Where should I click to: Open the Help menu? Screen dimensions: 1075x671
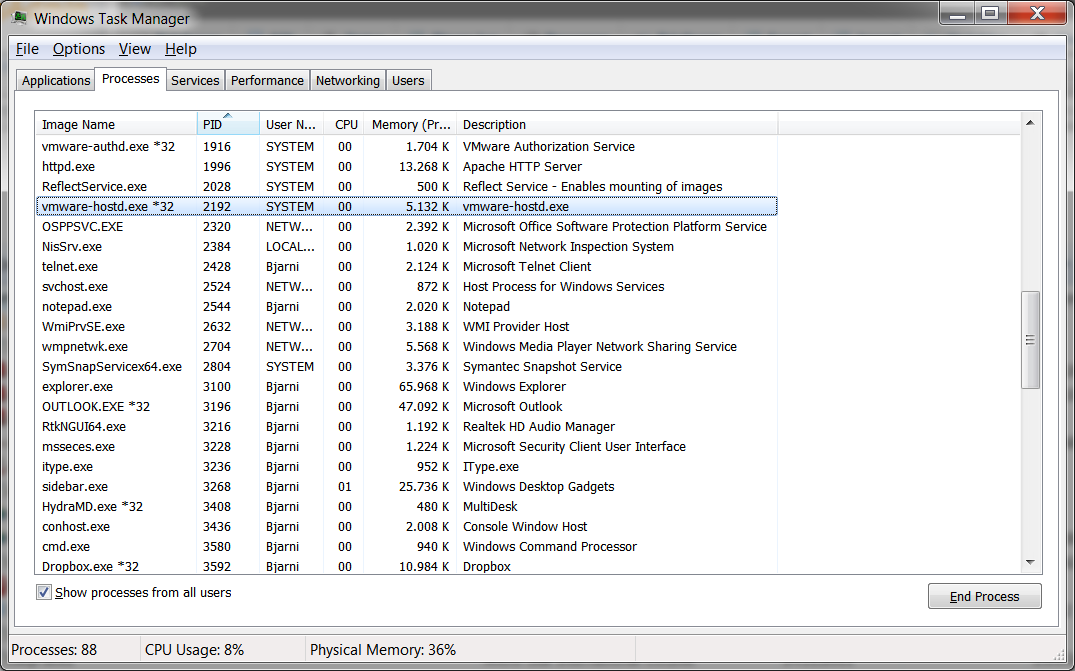(x=180, y=48)
